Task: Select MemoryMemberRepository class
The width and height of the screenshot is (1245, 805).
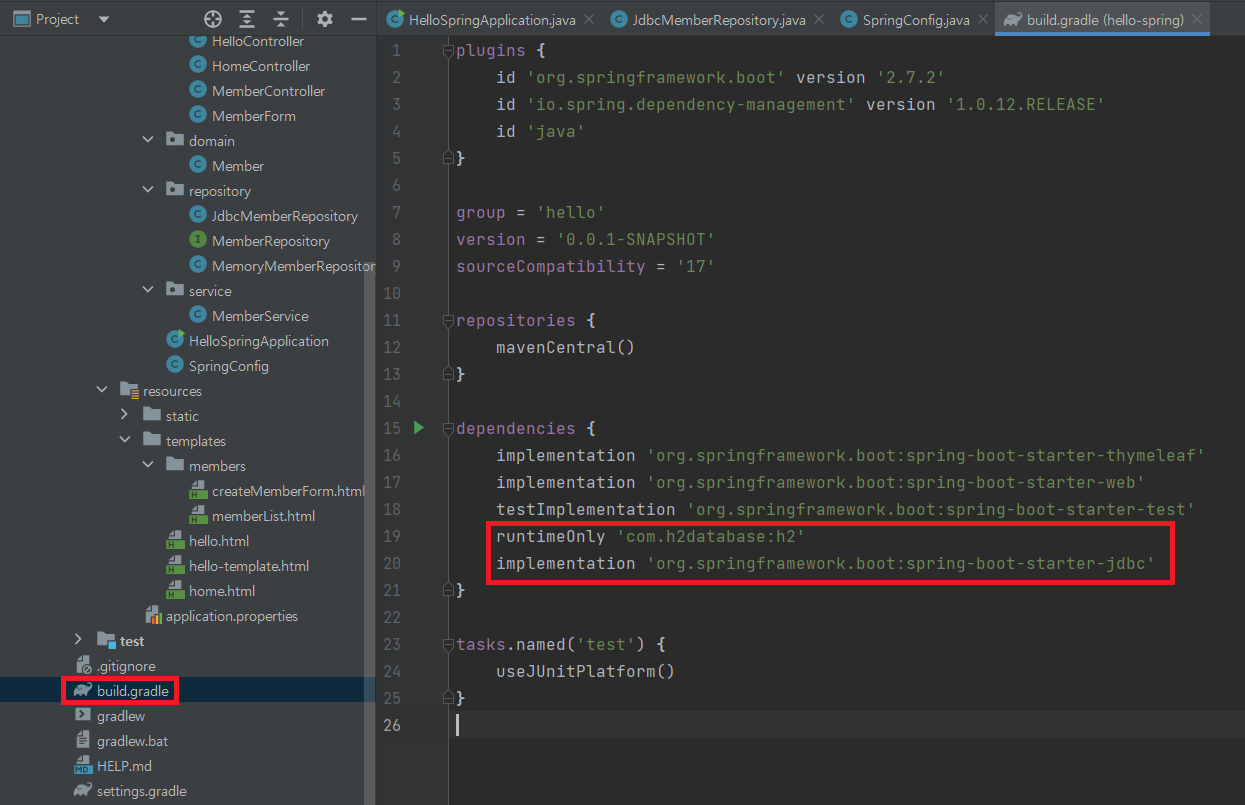Action: coord(292,266)
